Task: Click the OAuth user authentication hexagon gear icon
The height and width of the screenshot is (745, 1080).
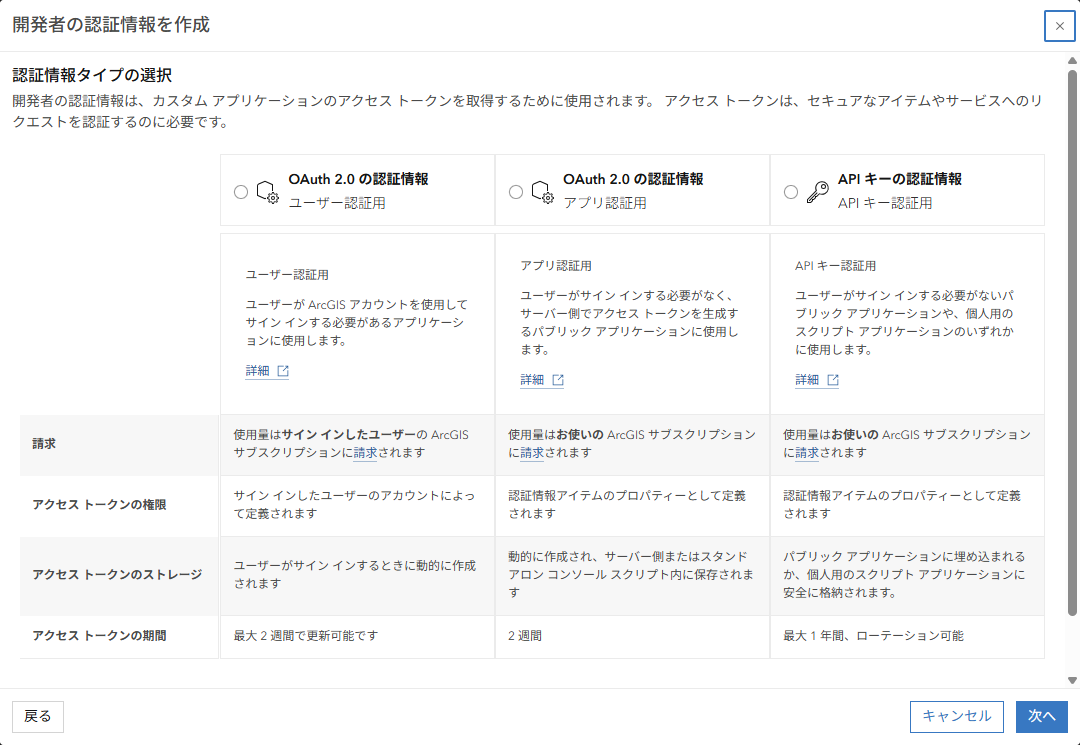Action: pos(267,192)
